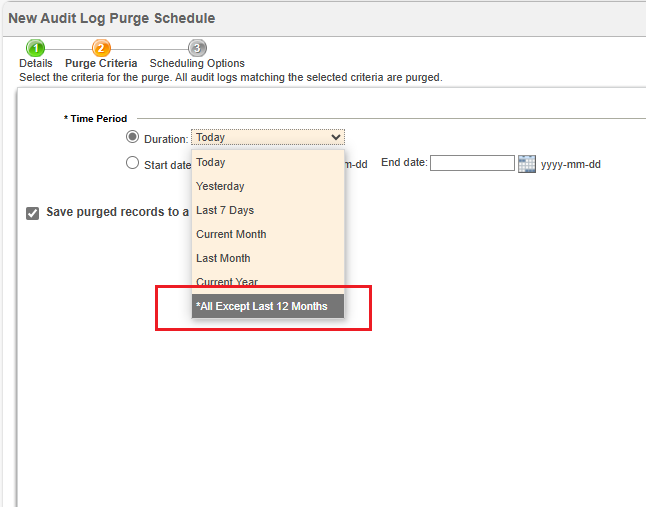Viewport: 646px width, 507px height.
Task: Jump to the Scheduling Options step label
Action: 197,64
